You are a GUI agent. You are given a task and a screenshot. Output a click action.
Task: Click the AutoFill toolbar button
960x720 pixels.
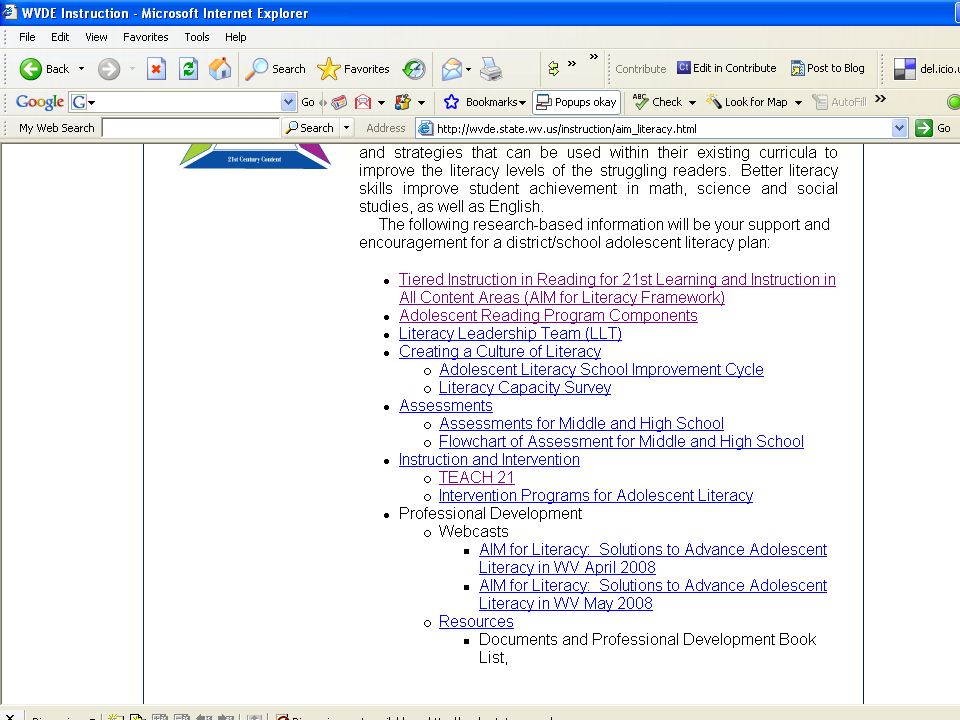(839, 102)
